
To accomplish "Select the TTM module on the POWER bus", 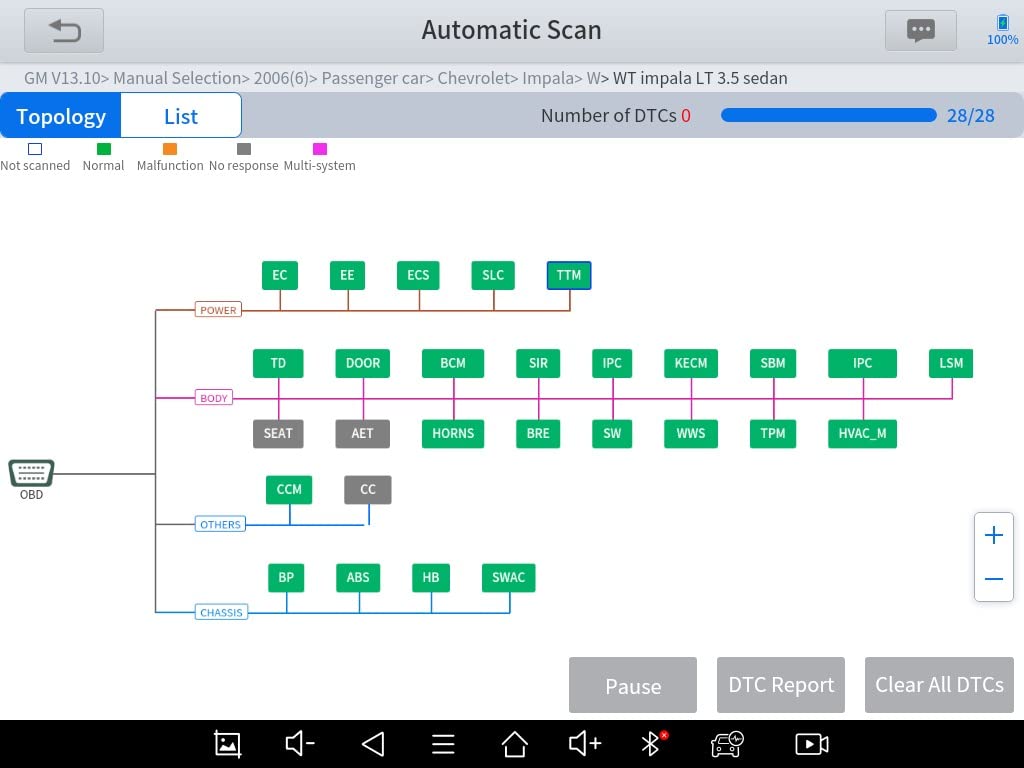I will [x=568, y=274].
